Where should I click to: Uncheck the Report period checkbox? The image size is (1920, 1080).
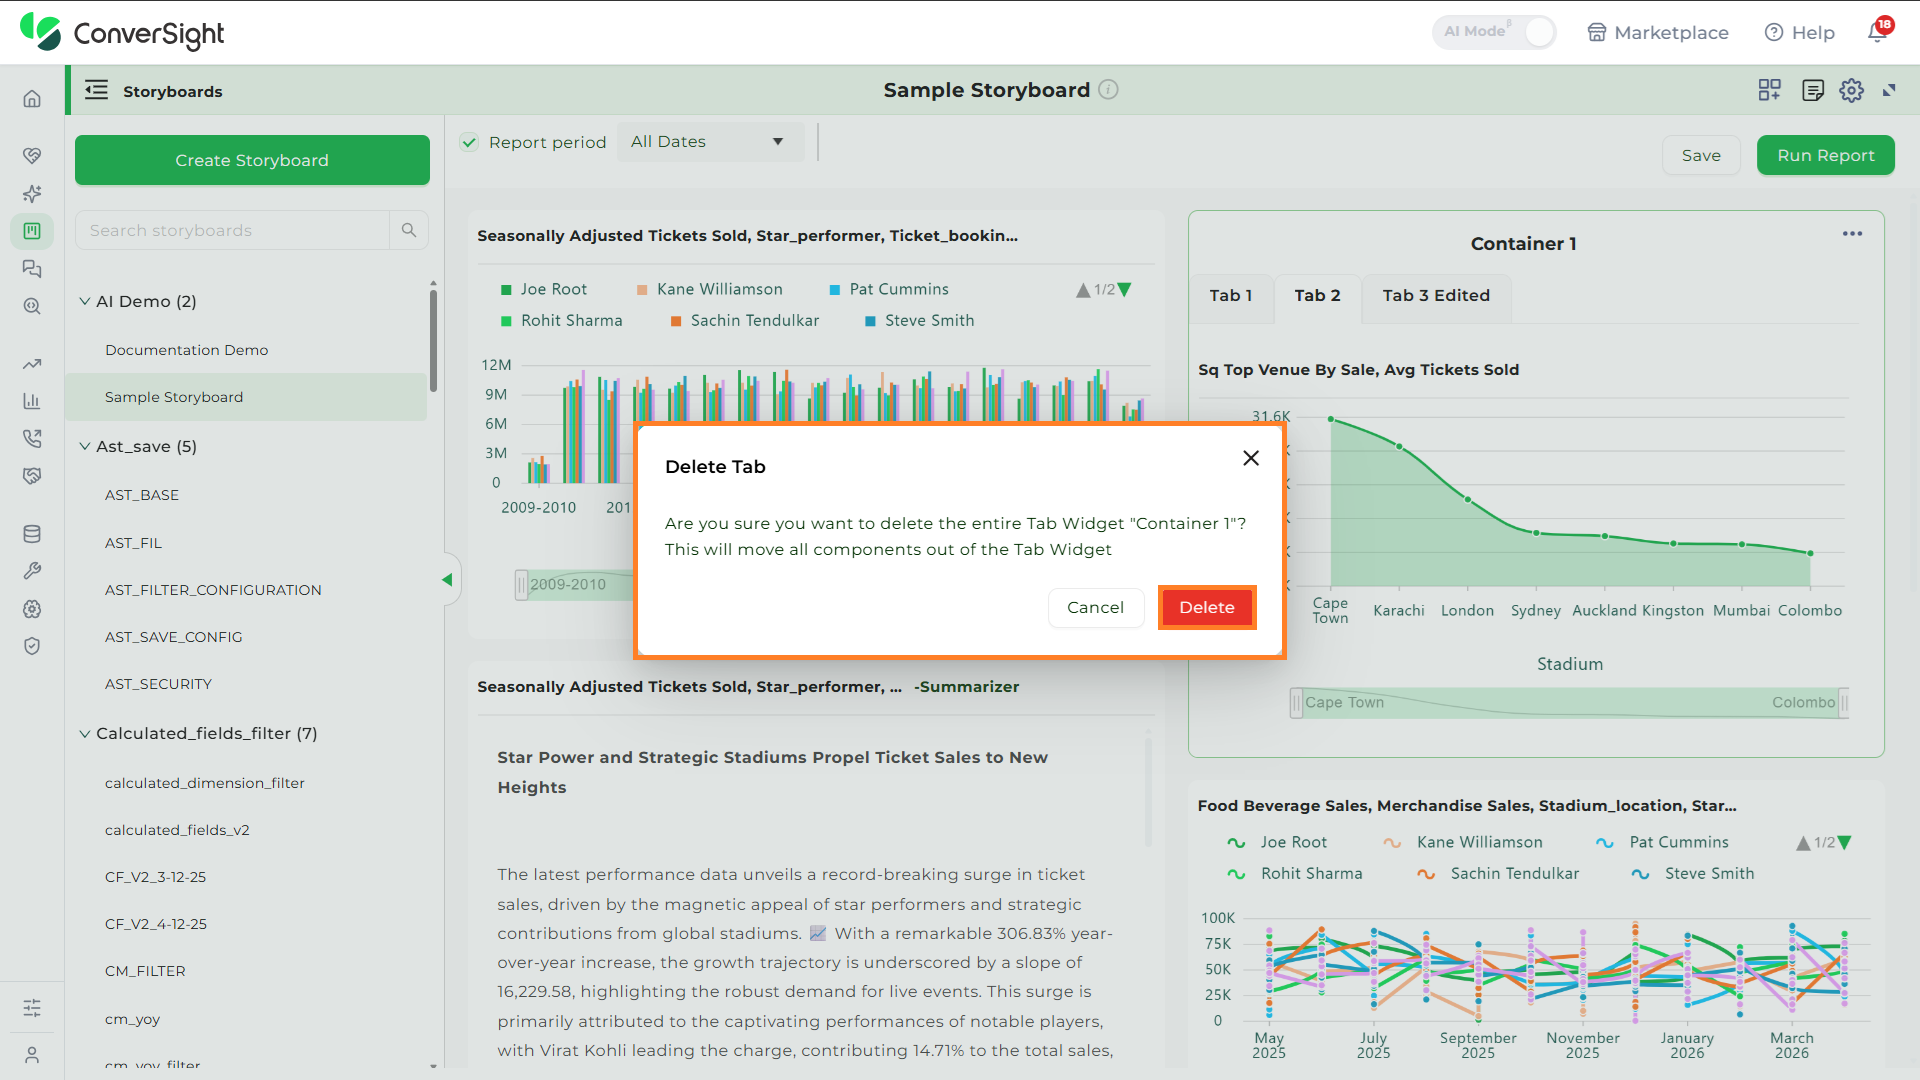tap(469, 142)
